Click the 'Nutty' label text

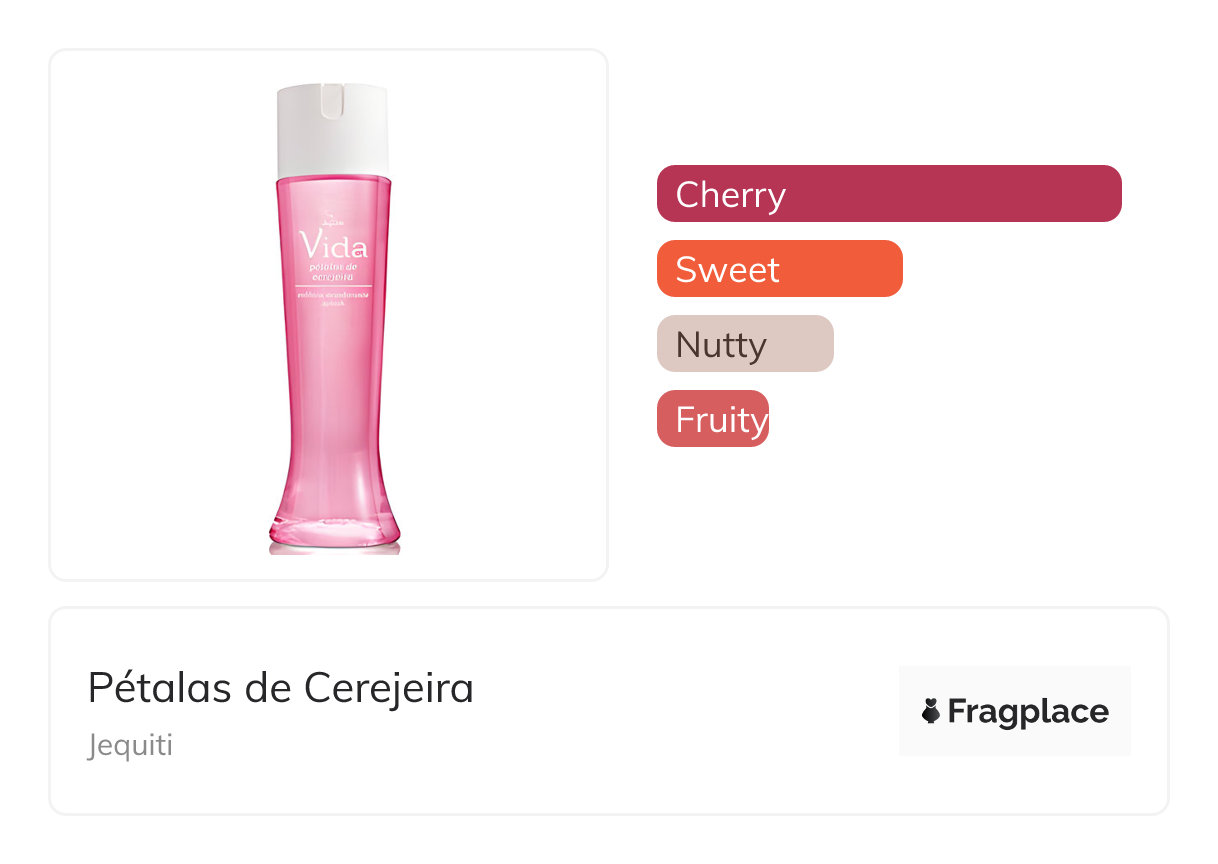pyautogui.click(x=721, y=345)
